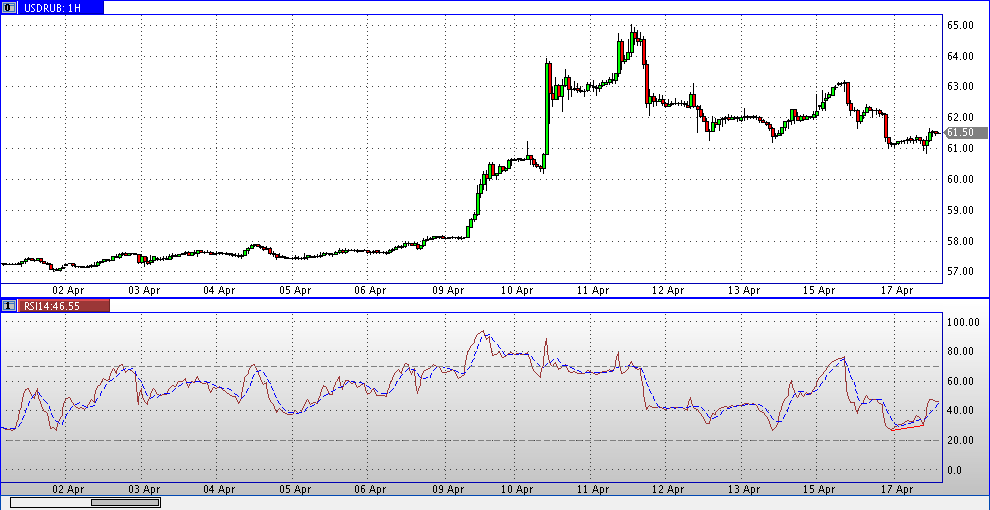990x510 pixels.
Task: Click 11 Apr on the price chart time axis
Action: [x=593, y=290]
